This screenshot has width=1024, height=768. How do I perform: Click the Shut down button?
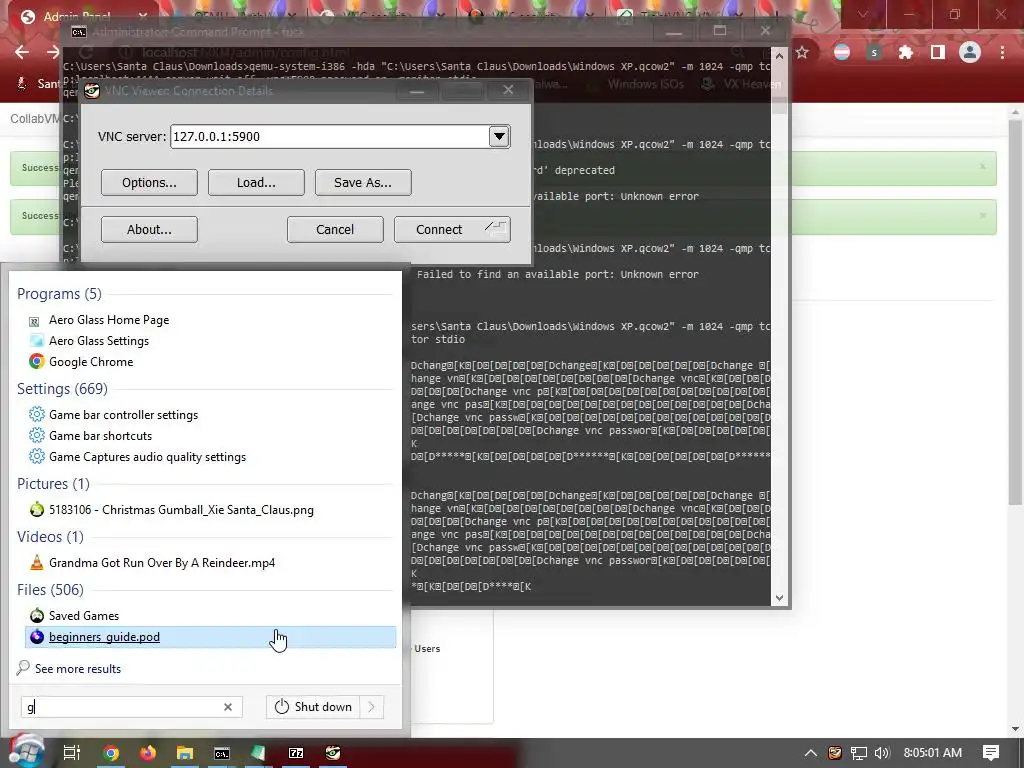coord(313,707)
